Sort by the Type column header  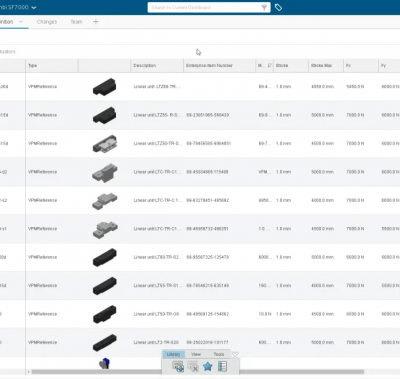click(52, 66)
